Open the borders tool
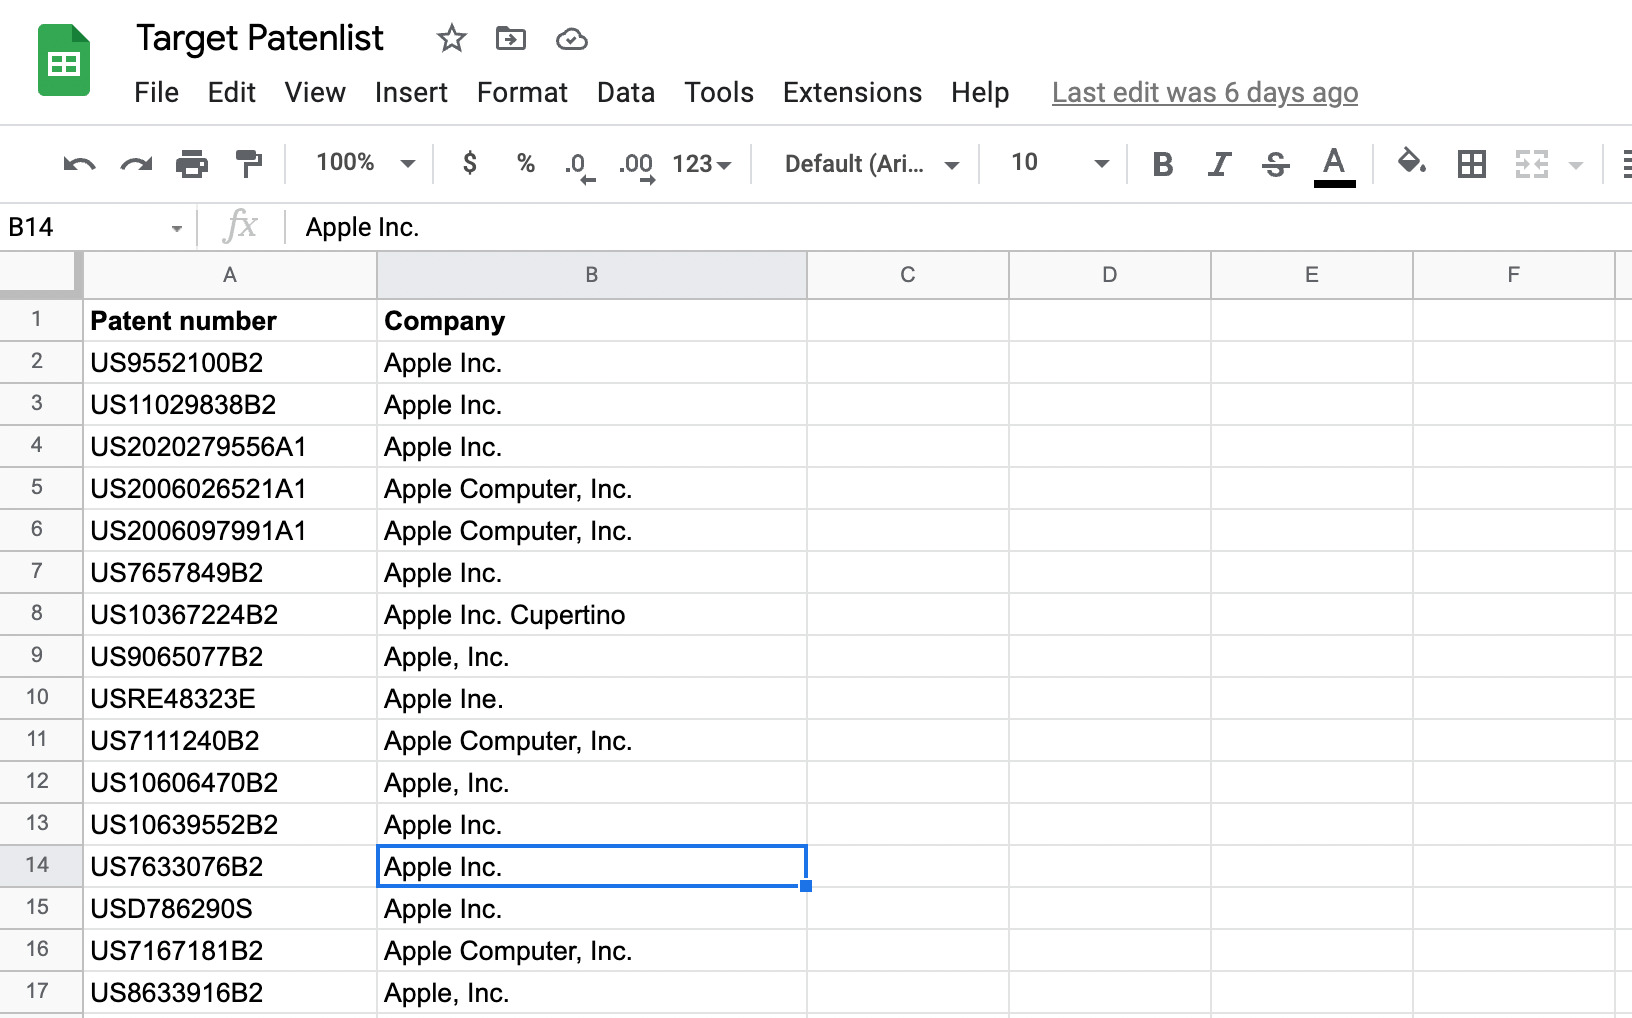The image size is (1632, 1018). (1472, 163)
